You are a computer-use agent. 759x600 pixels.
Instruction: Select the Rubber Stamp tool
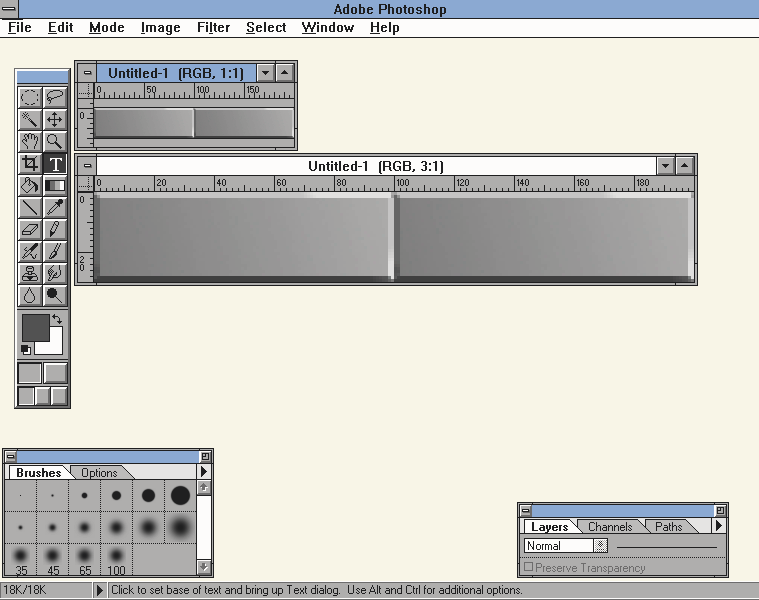click(30, 273)
